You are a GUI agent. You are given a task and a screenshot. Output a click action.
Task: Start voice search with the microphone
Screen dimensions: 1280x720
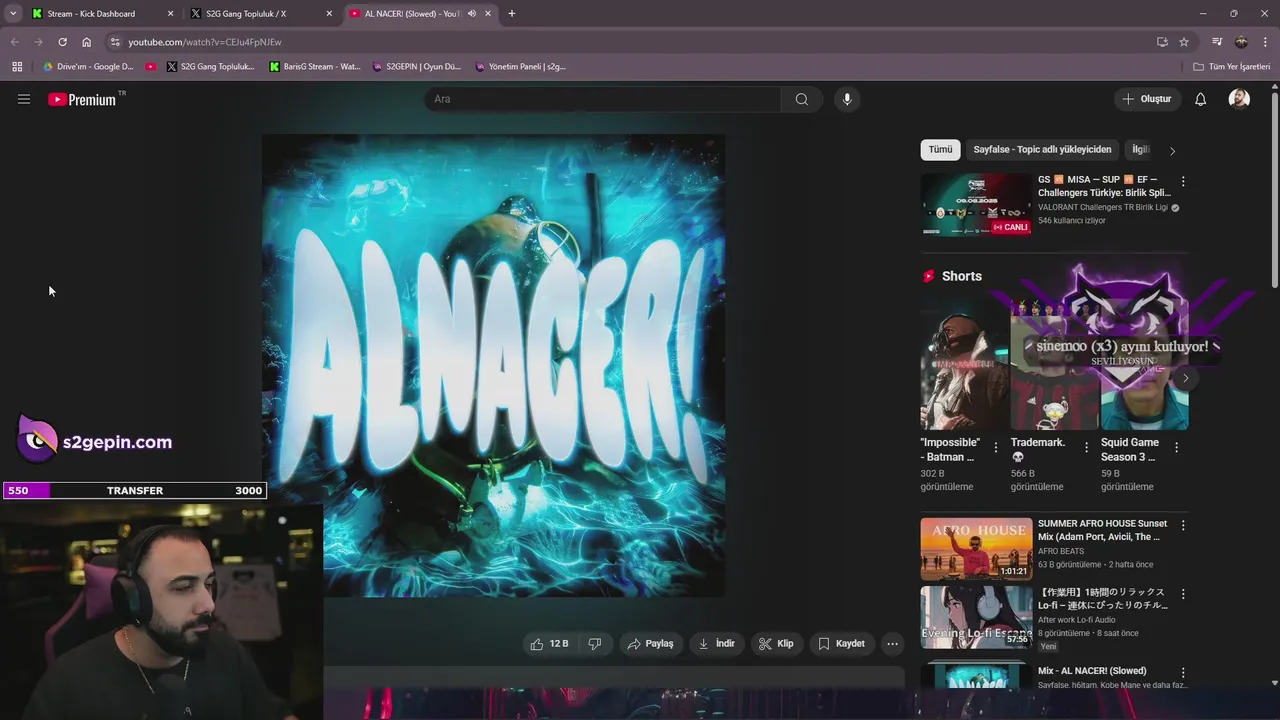[x=847, y=99]
